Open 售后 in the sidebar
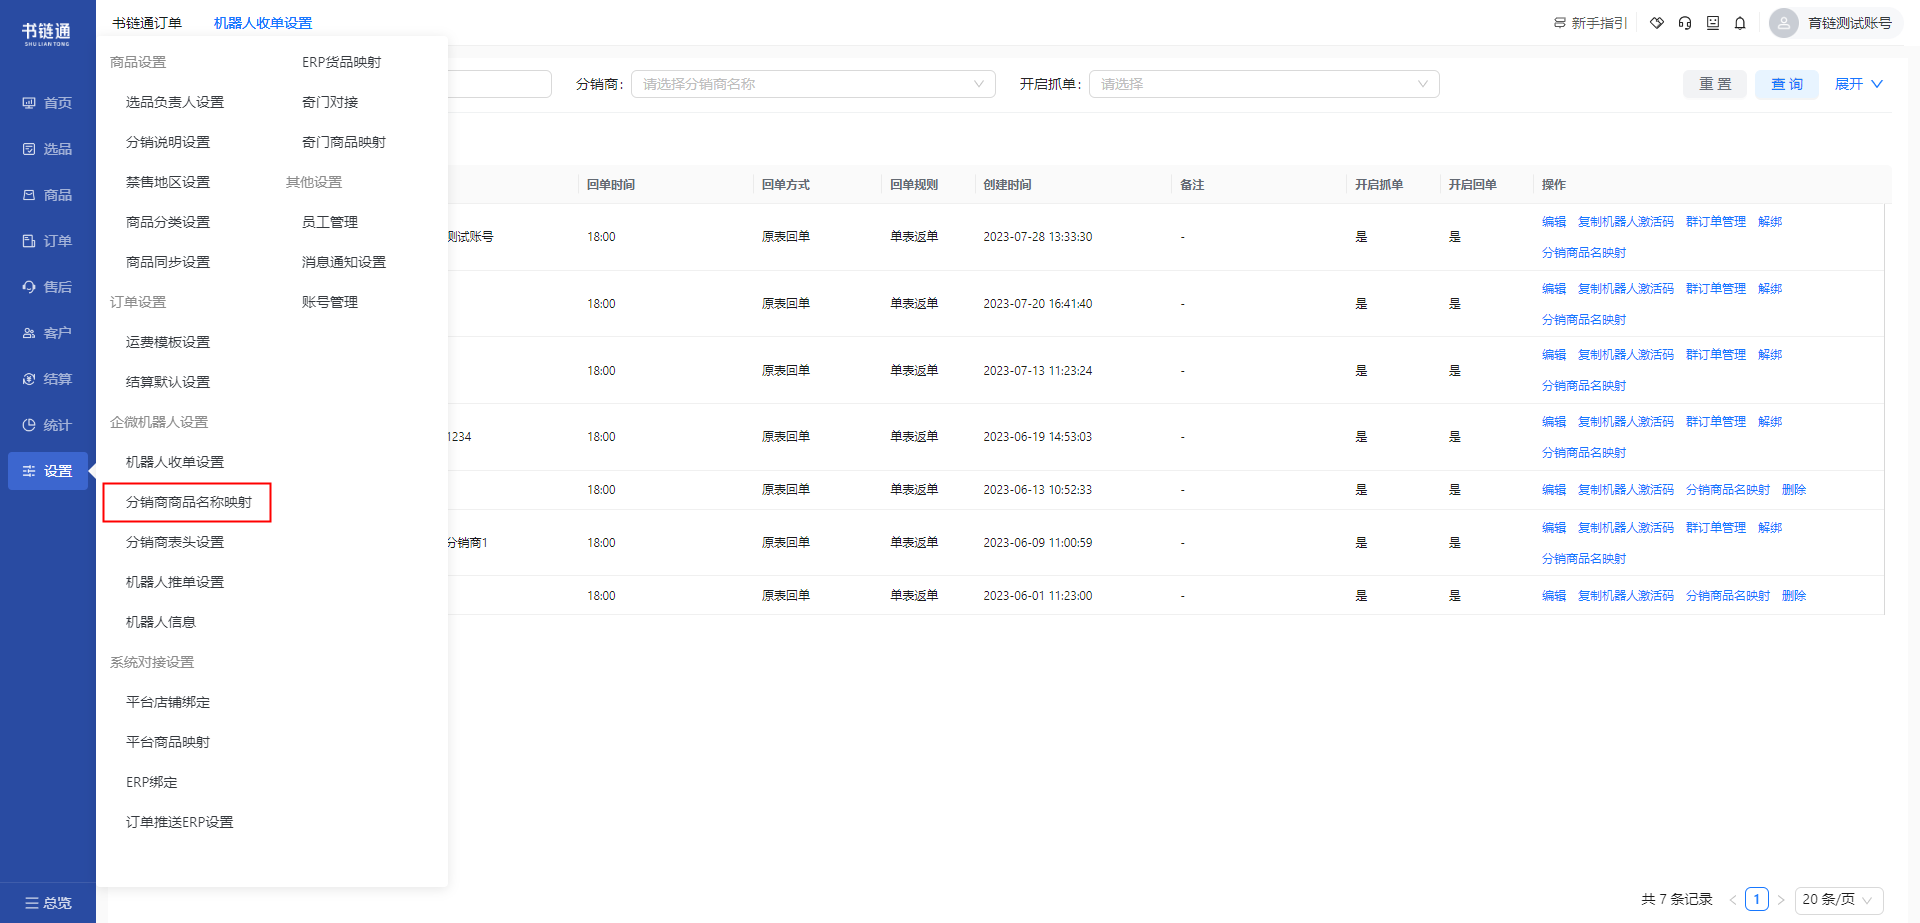1920x923 pixels. point(47,287)
